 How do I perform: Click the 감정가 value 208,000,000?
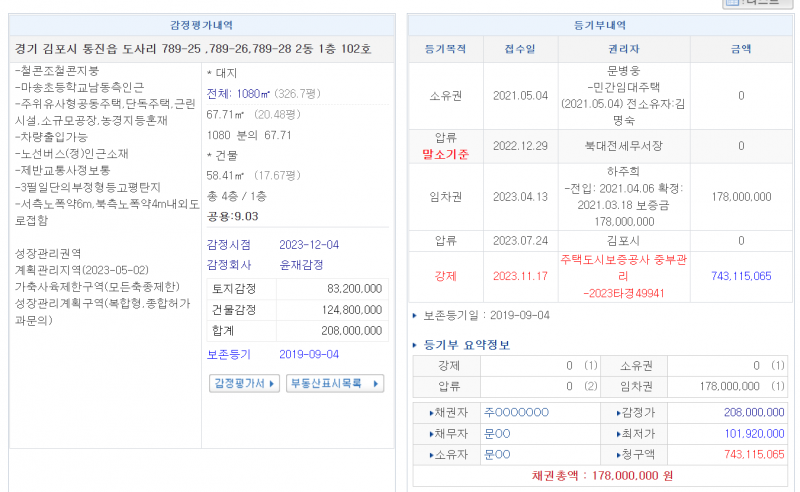(x=753, y=412)
